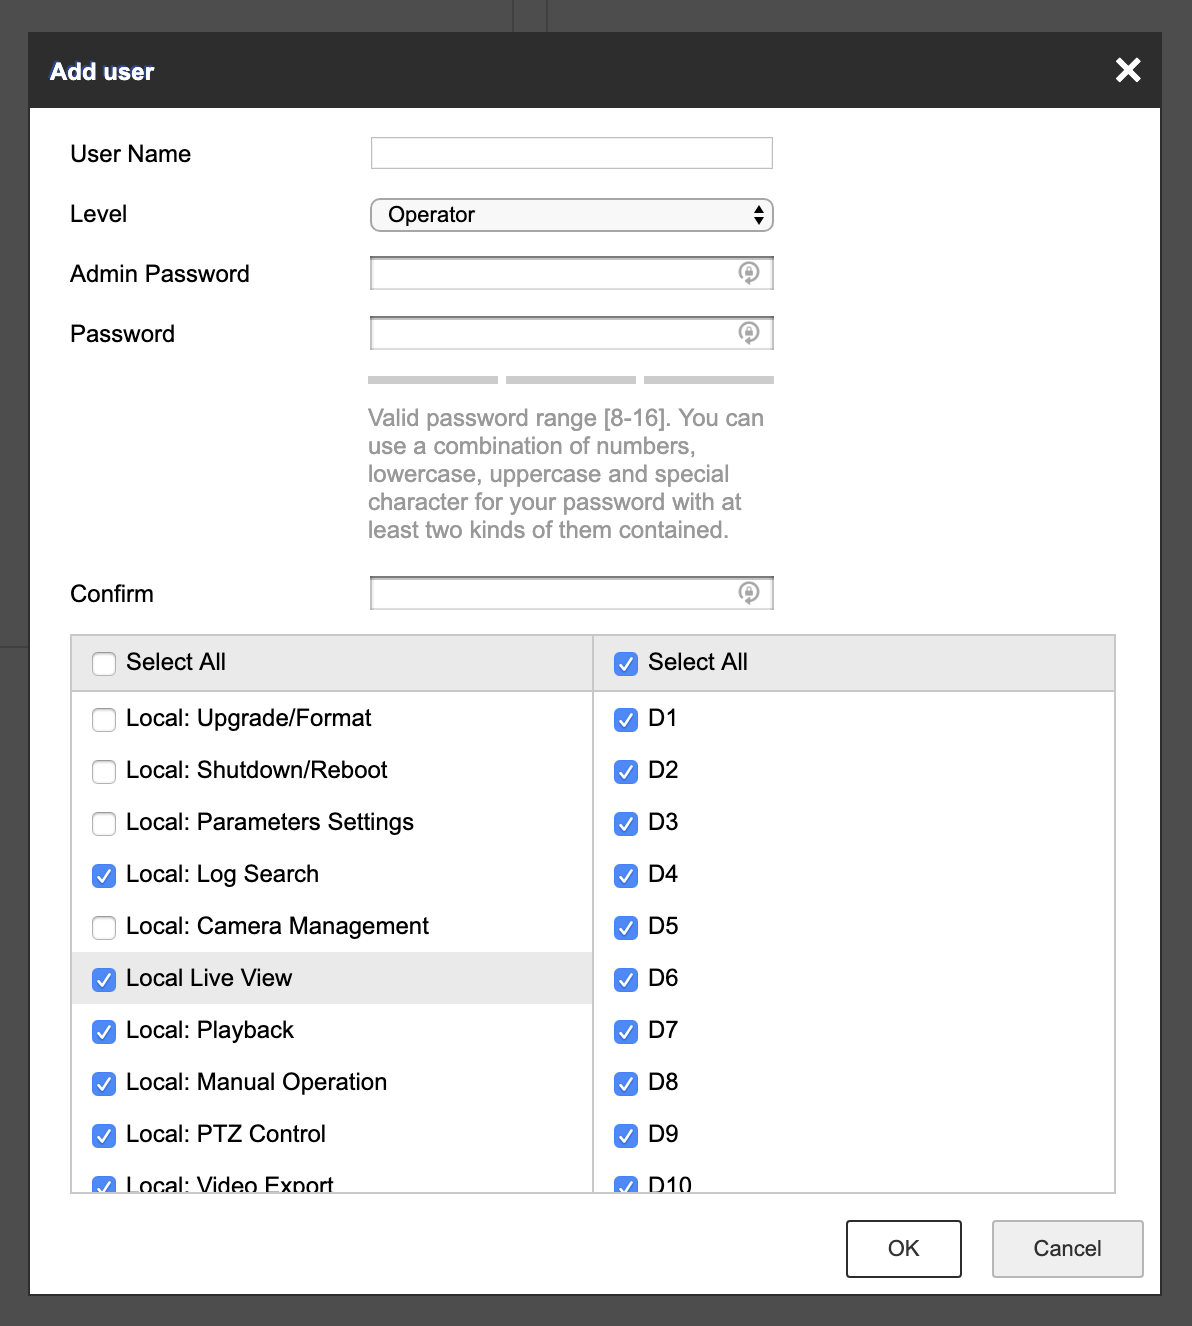Click into the Confirm password field
The image size is (1192, 1326).
[x=552, y=593]
